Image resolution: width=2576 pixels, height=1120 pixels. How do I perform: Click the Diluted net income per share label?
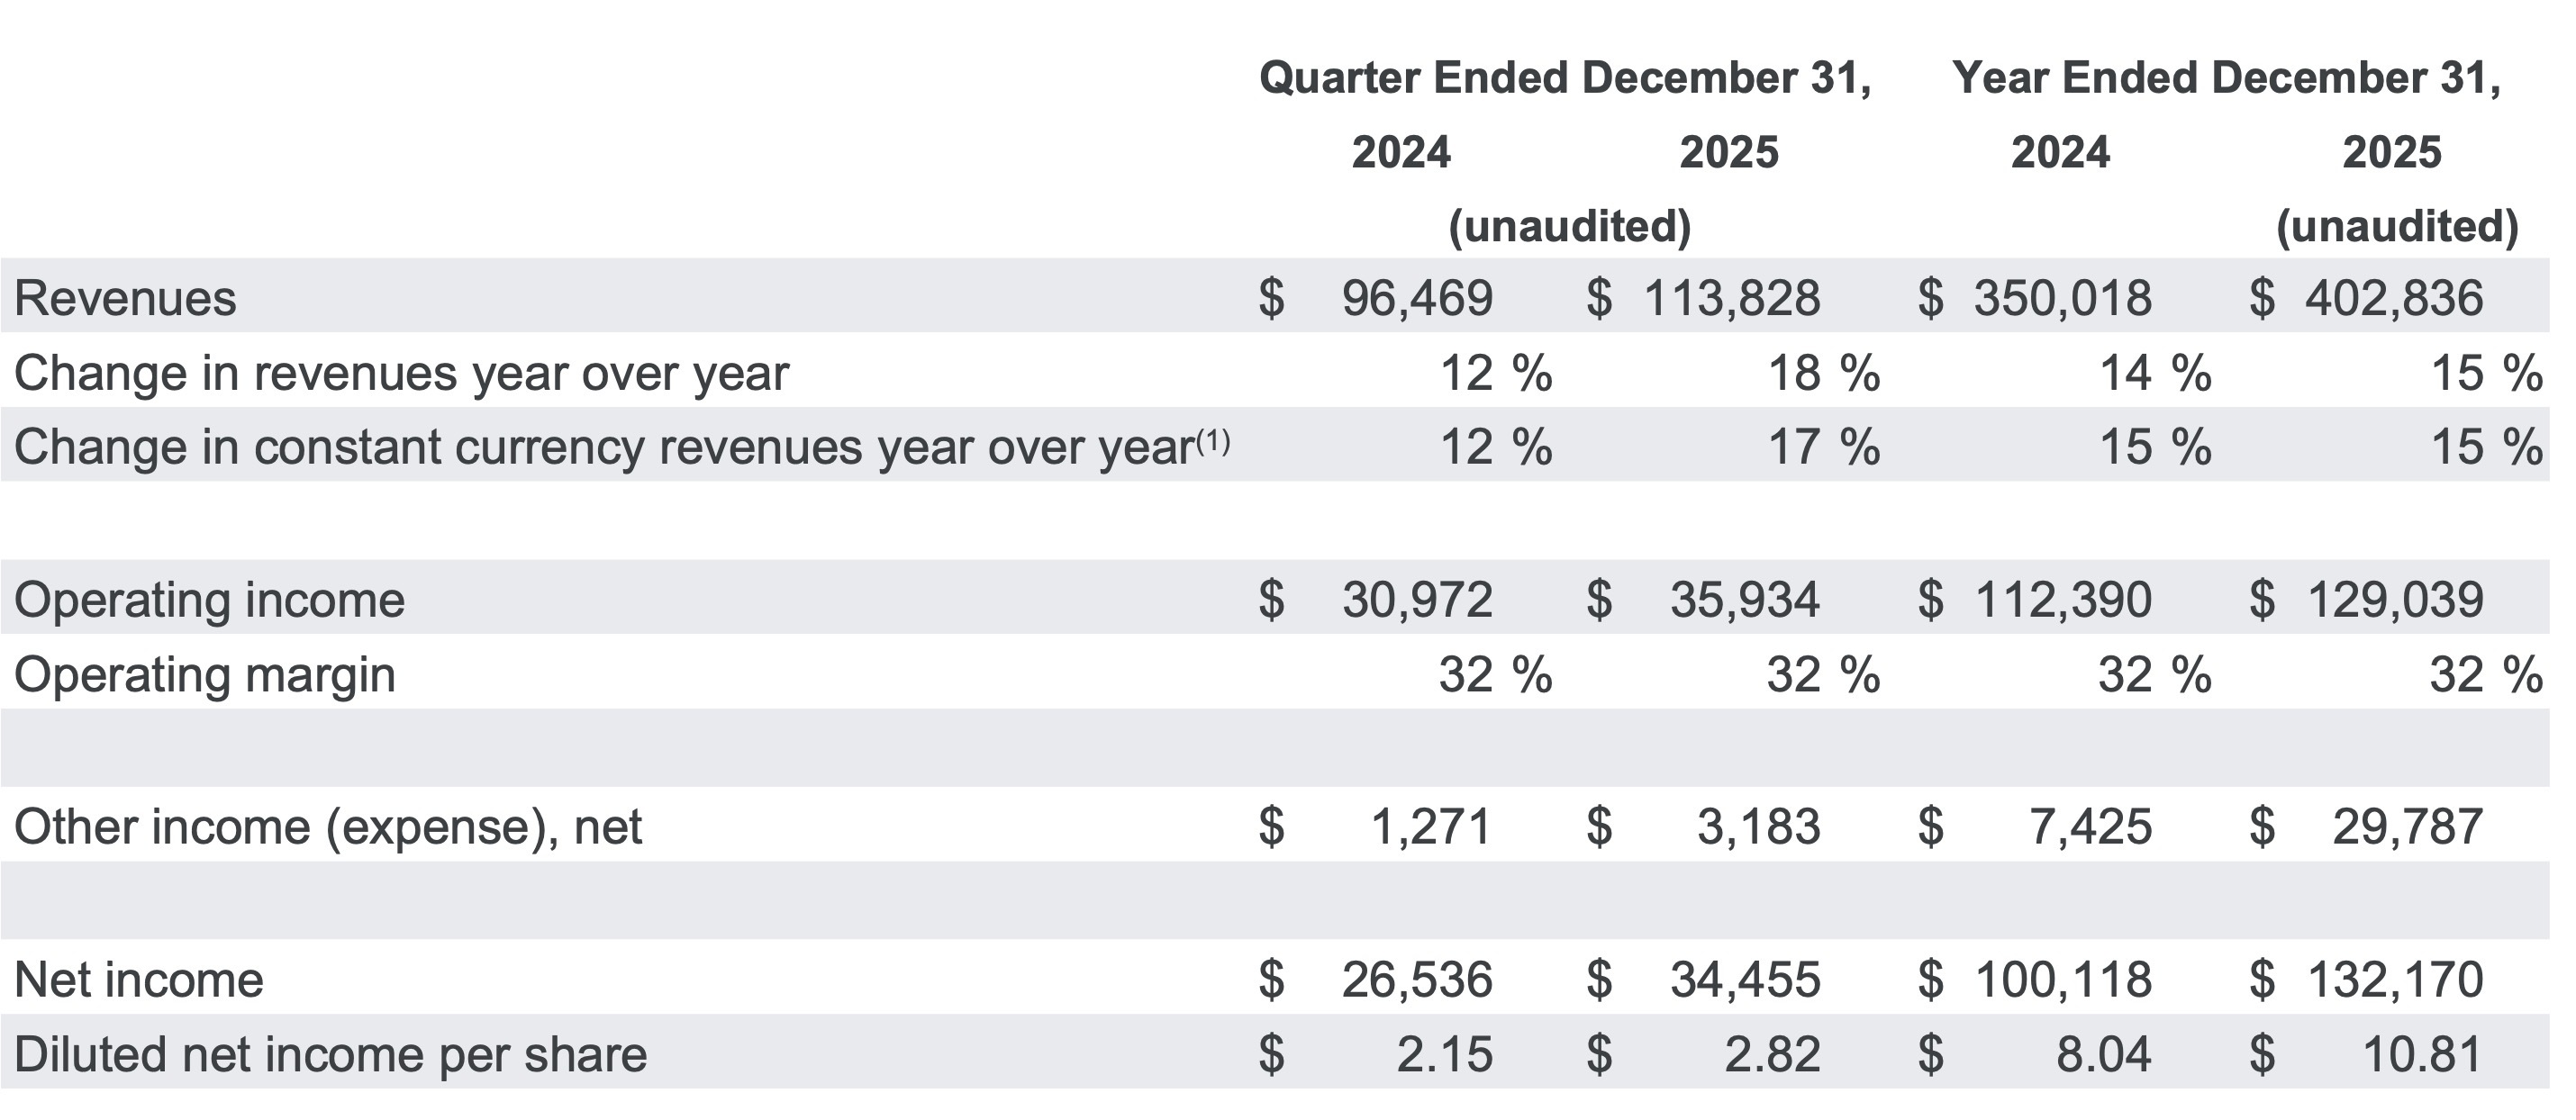click(331, 1055)
